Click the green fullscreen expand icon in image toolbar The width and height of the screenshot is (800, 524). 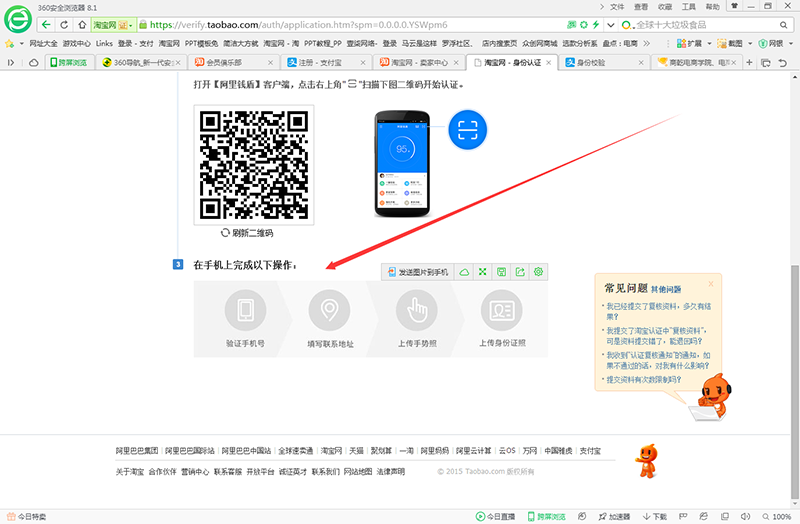coord(483,272)
